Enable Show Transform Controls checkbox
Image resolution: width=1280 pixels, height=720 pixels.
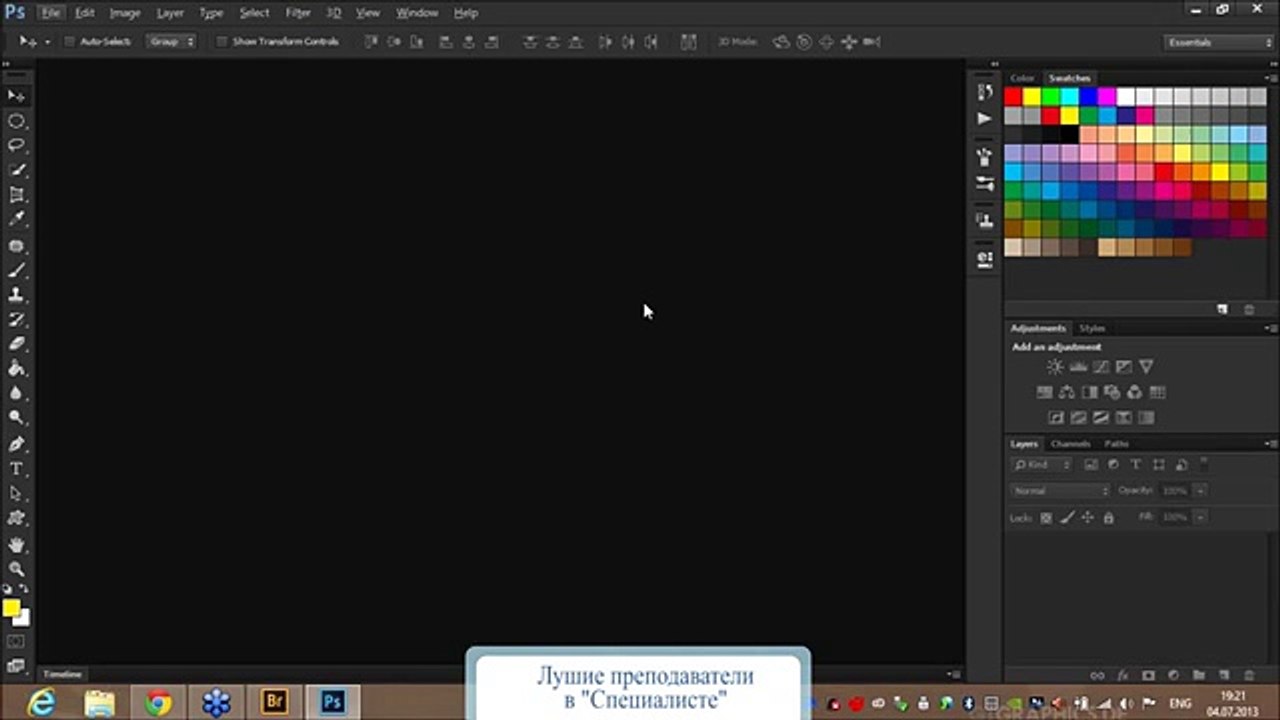[222, 42]
